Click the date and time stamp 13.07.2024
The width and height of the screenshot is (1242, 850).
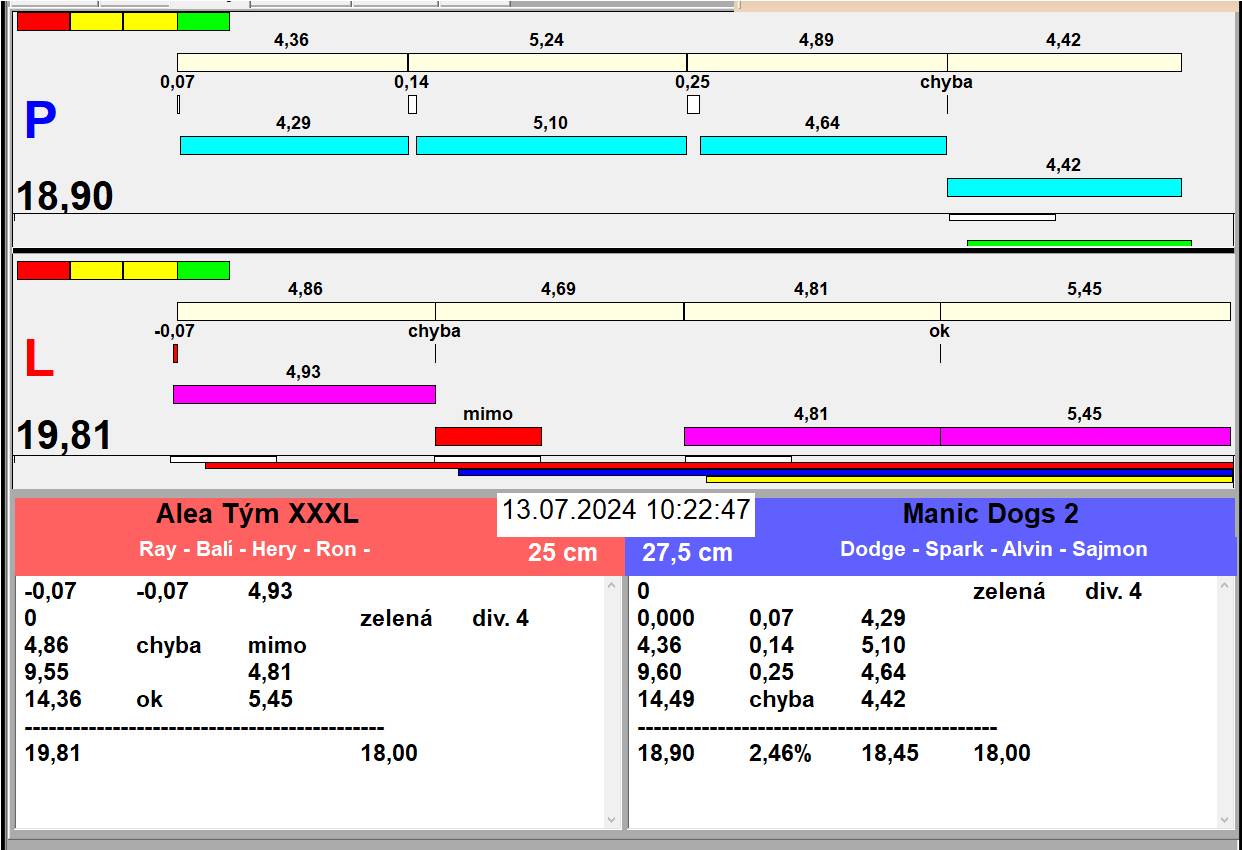pyautogui.click(x=625, y=510)
